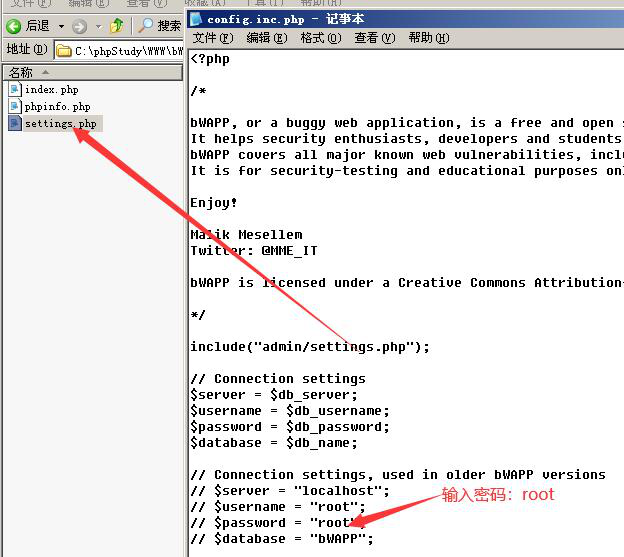Viewport: 624px width, 557px height.
Task: Click the Malik Mesellem author line
Action: [x=246, y=235]
